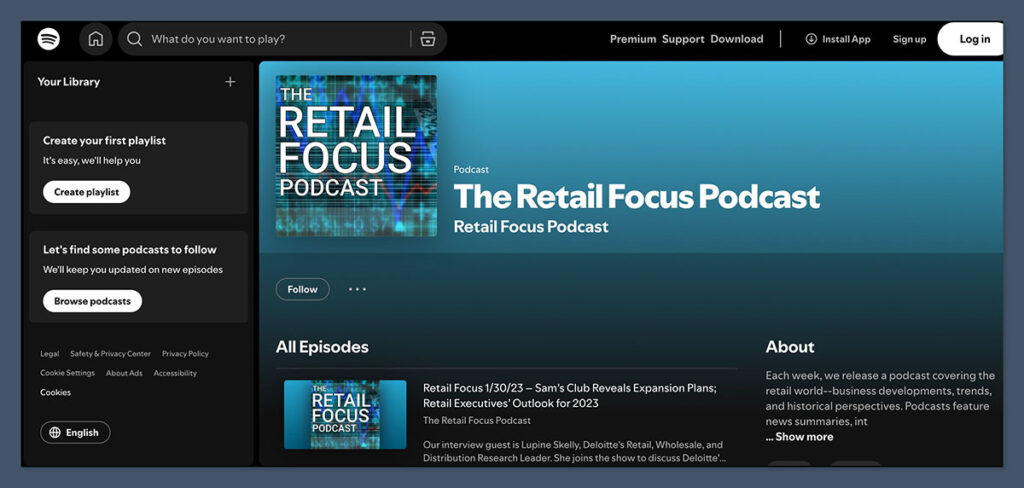Click the plus icon in Your Library

coord(230,82)
